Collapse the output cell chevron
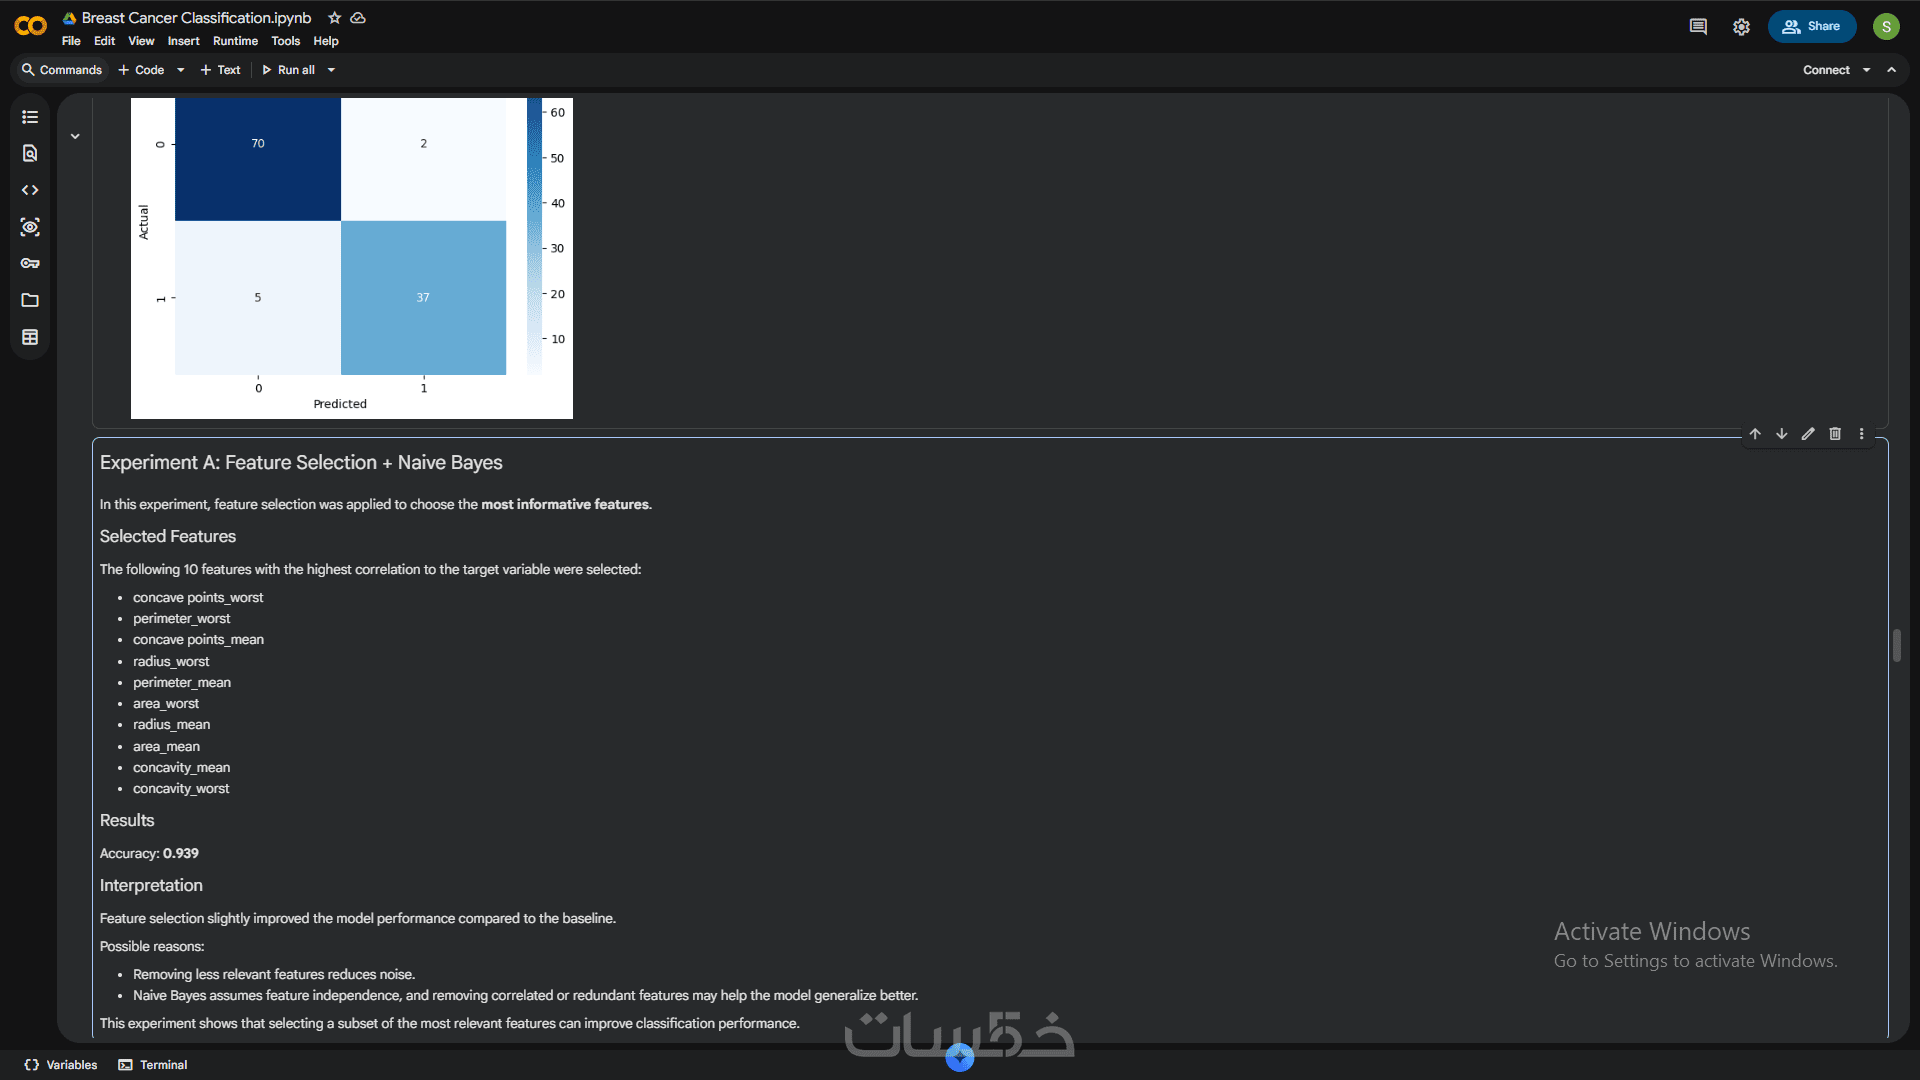Viewport: 1920px width, 1080px height. pyautogui.click(x=75, y=136)
